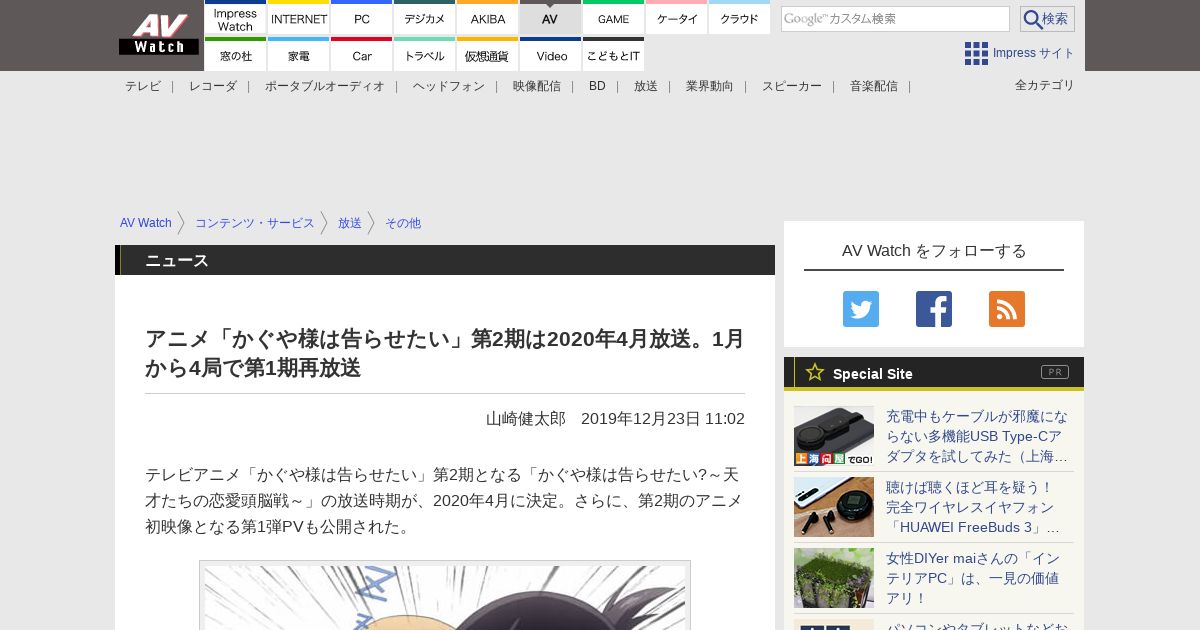This screenshot has width=1200, height=630.
Task: Click the 検索 search button
Action: 1047,19
